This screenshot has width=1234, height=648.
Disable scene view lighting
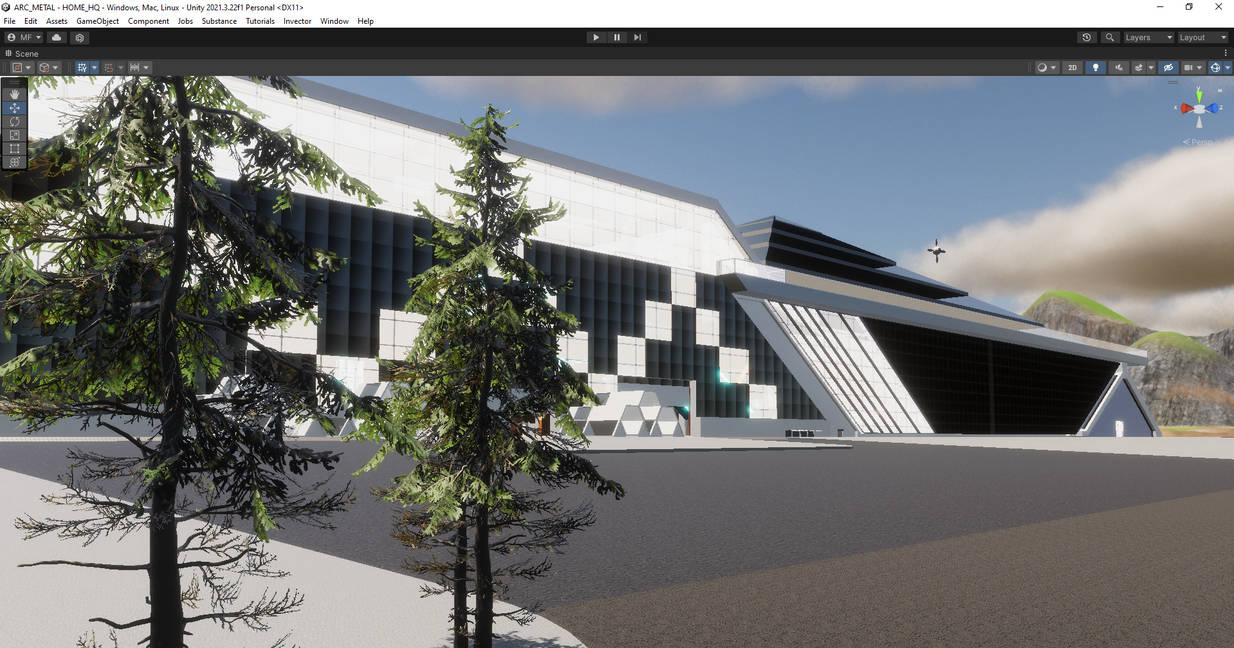point(1095,67)
